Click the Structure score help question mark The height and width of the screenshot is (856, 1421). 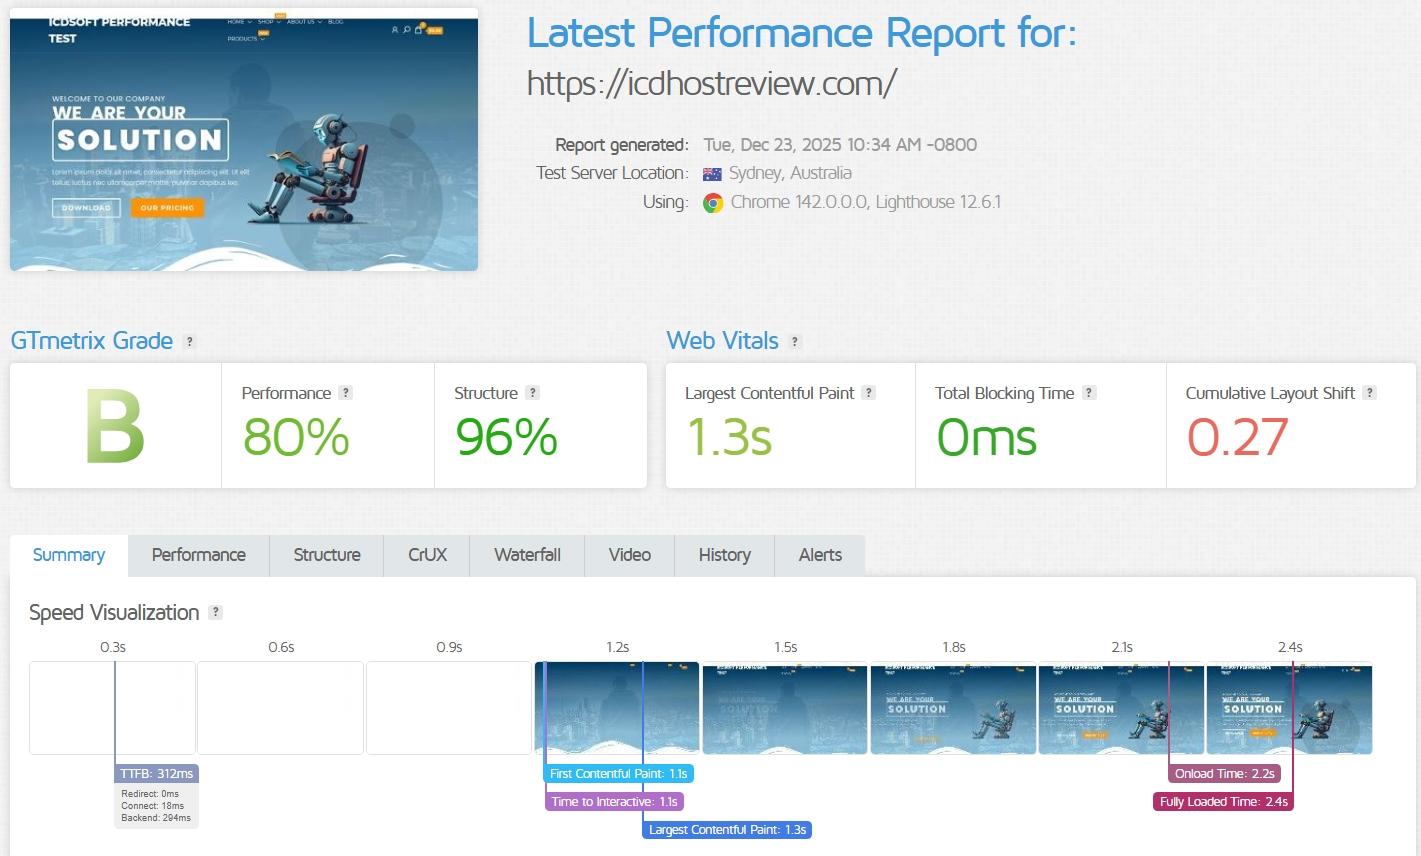533,393
